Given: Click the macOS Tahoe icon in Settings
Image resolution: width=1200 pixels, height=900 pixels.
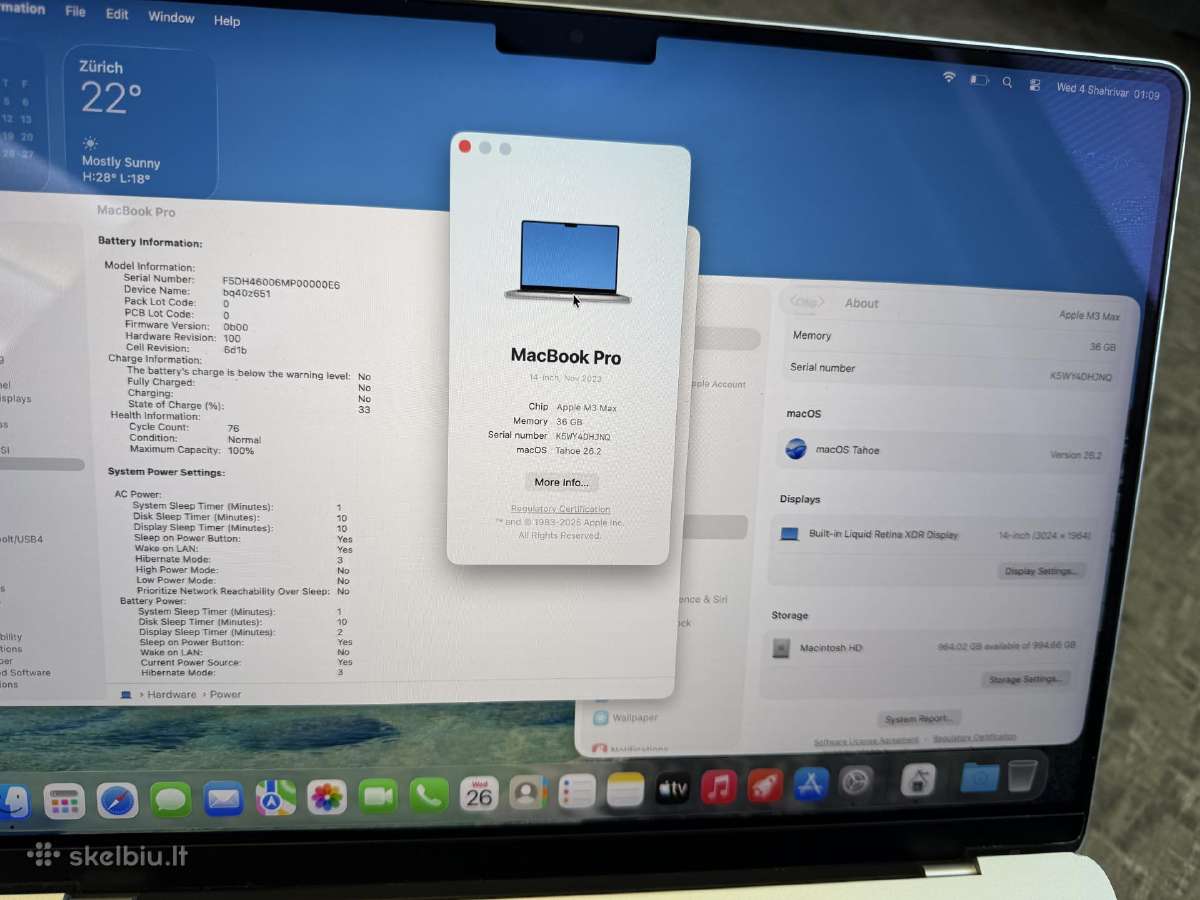Looking at the screenshot, I should click(x=796, y=449).
